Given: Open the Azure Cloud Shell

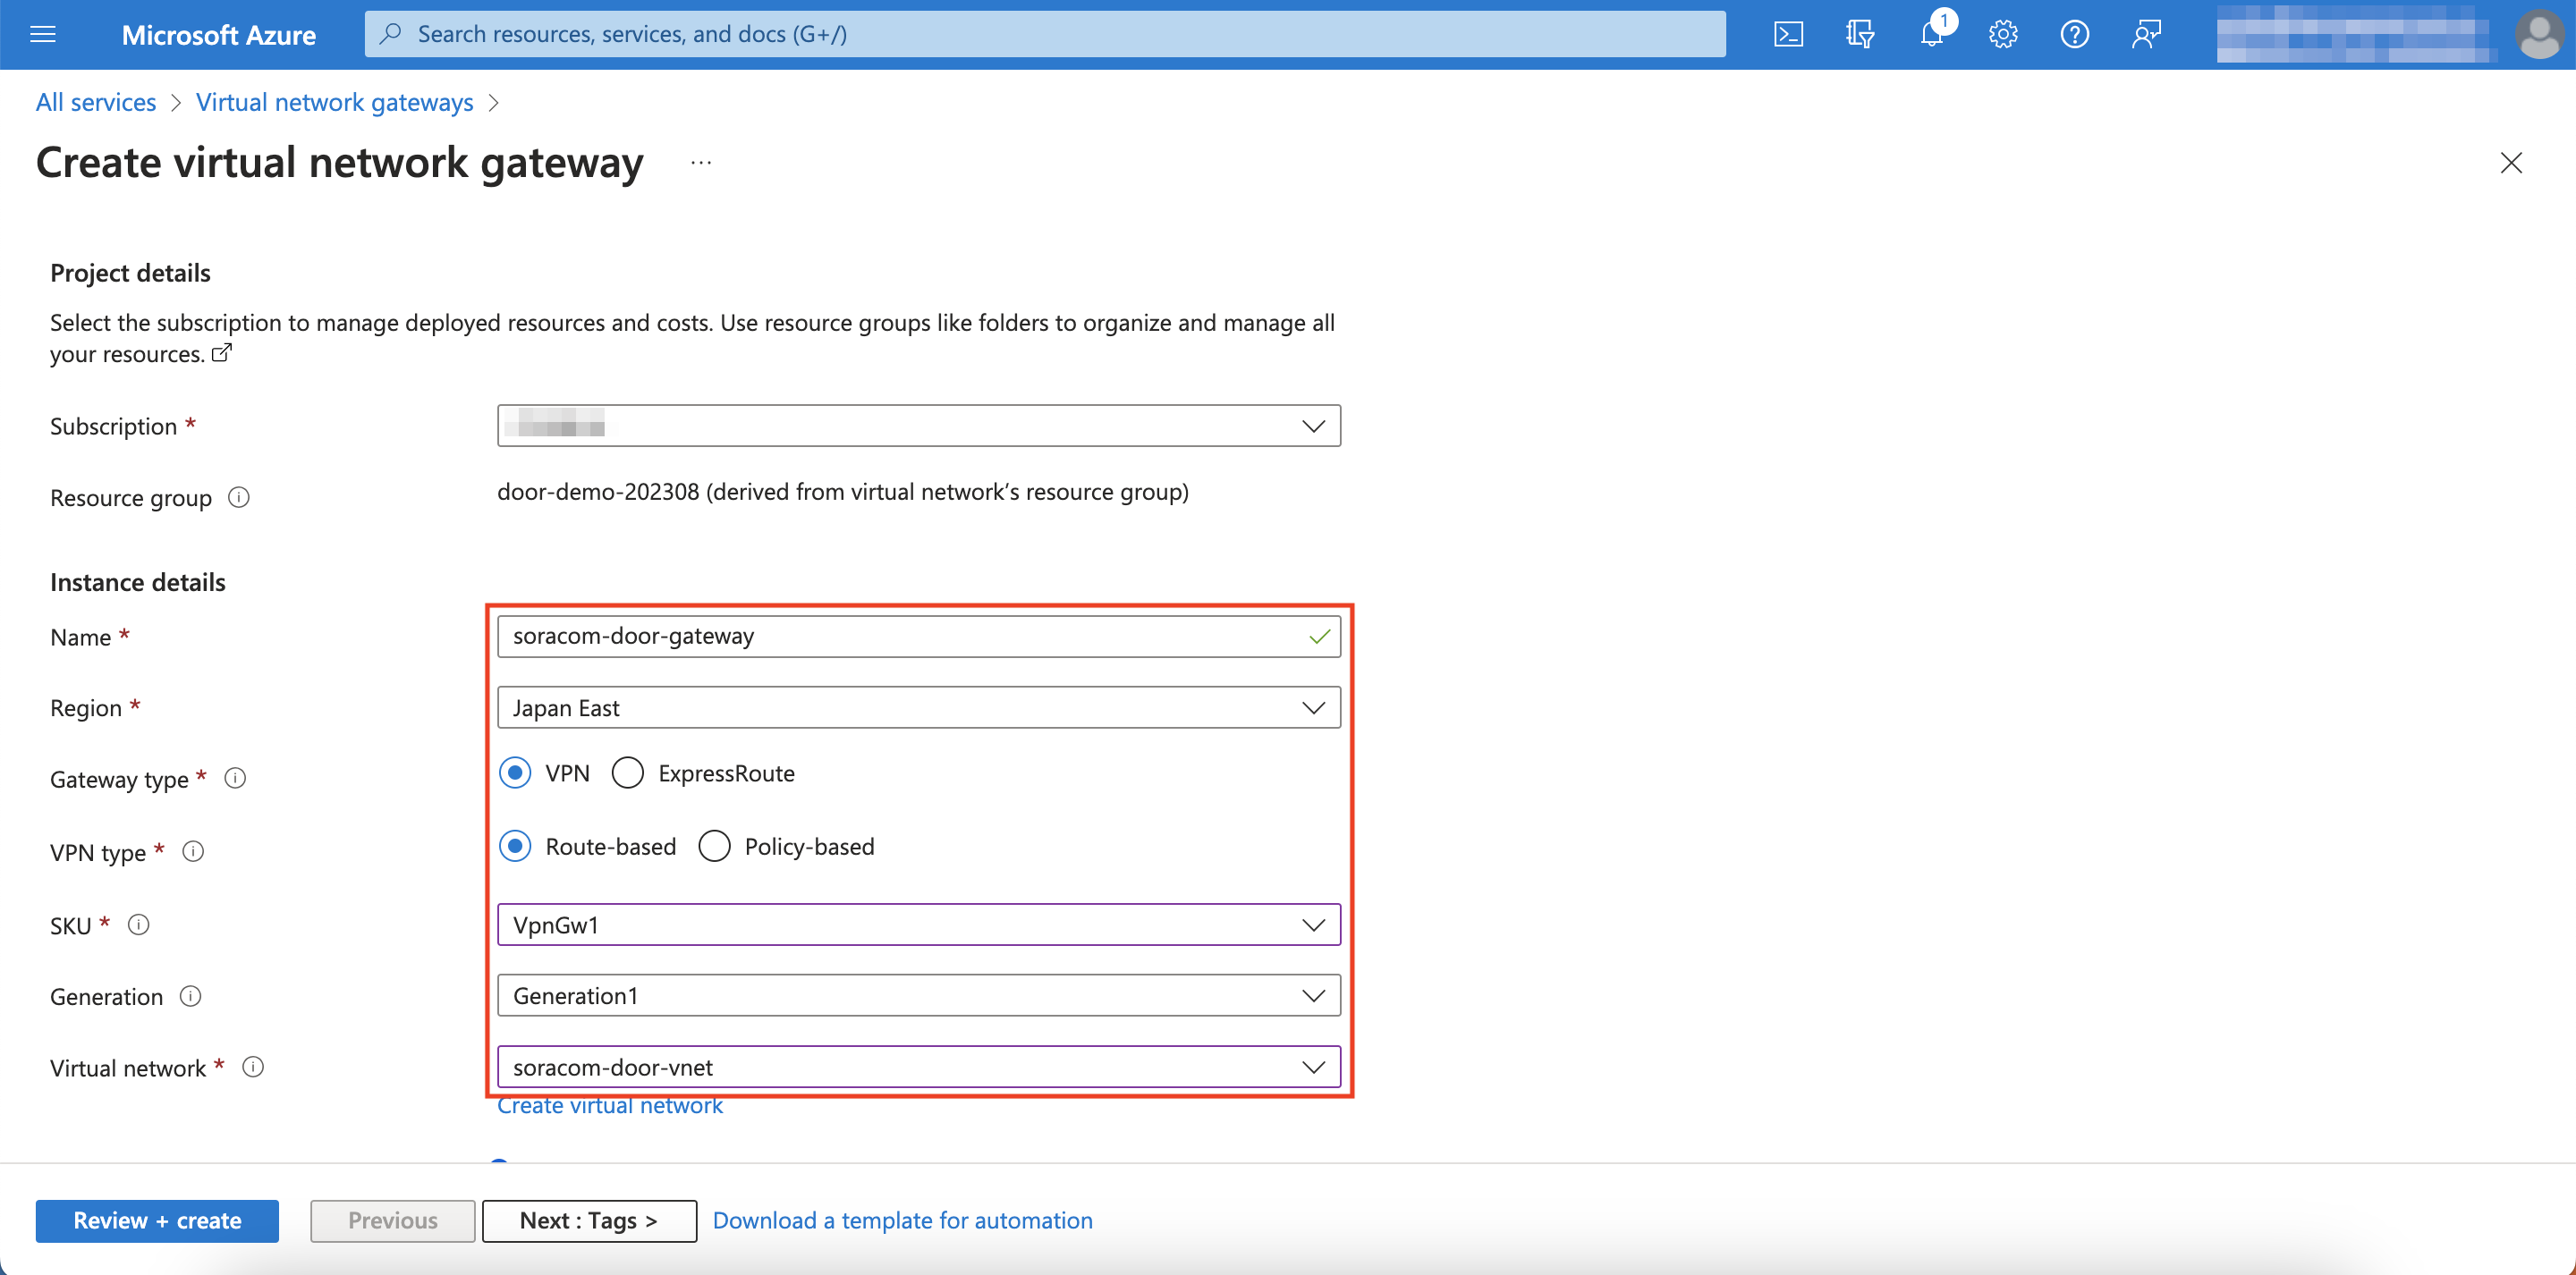Looking at the screenshot, I should [x=1788, y=33].
